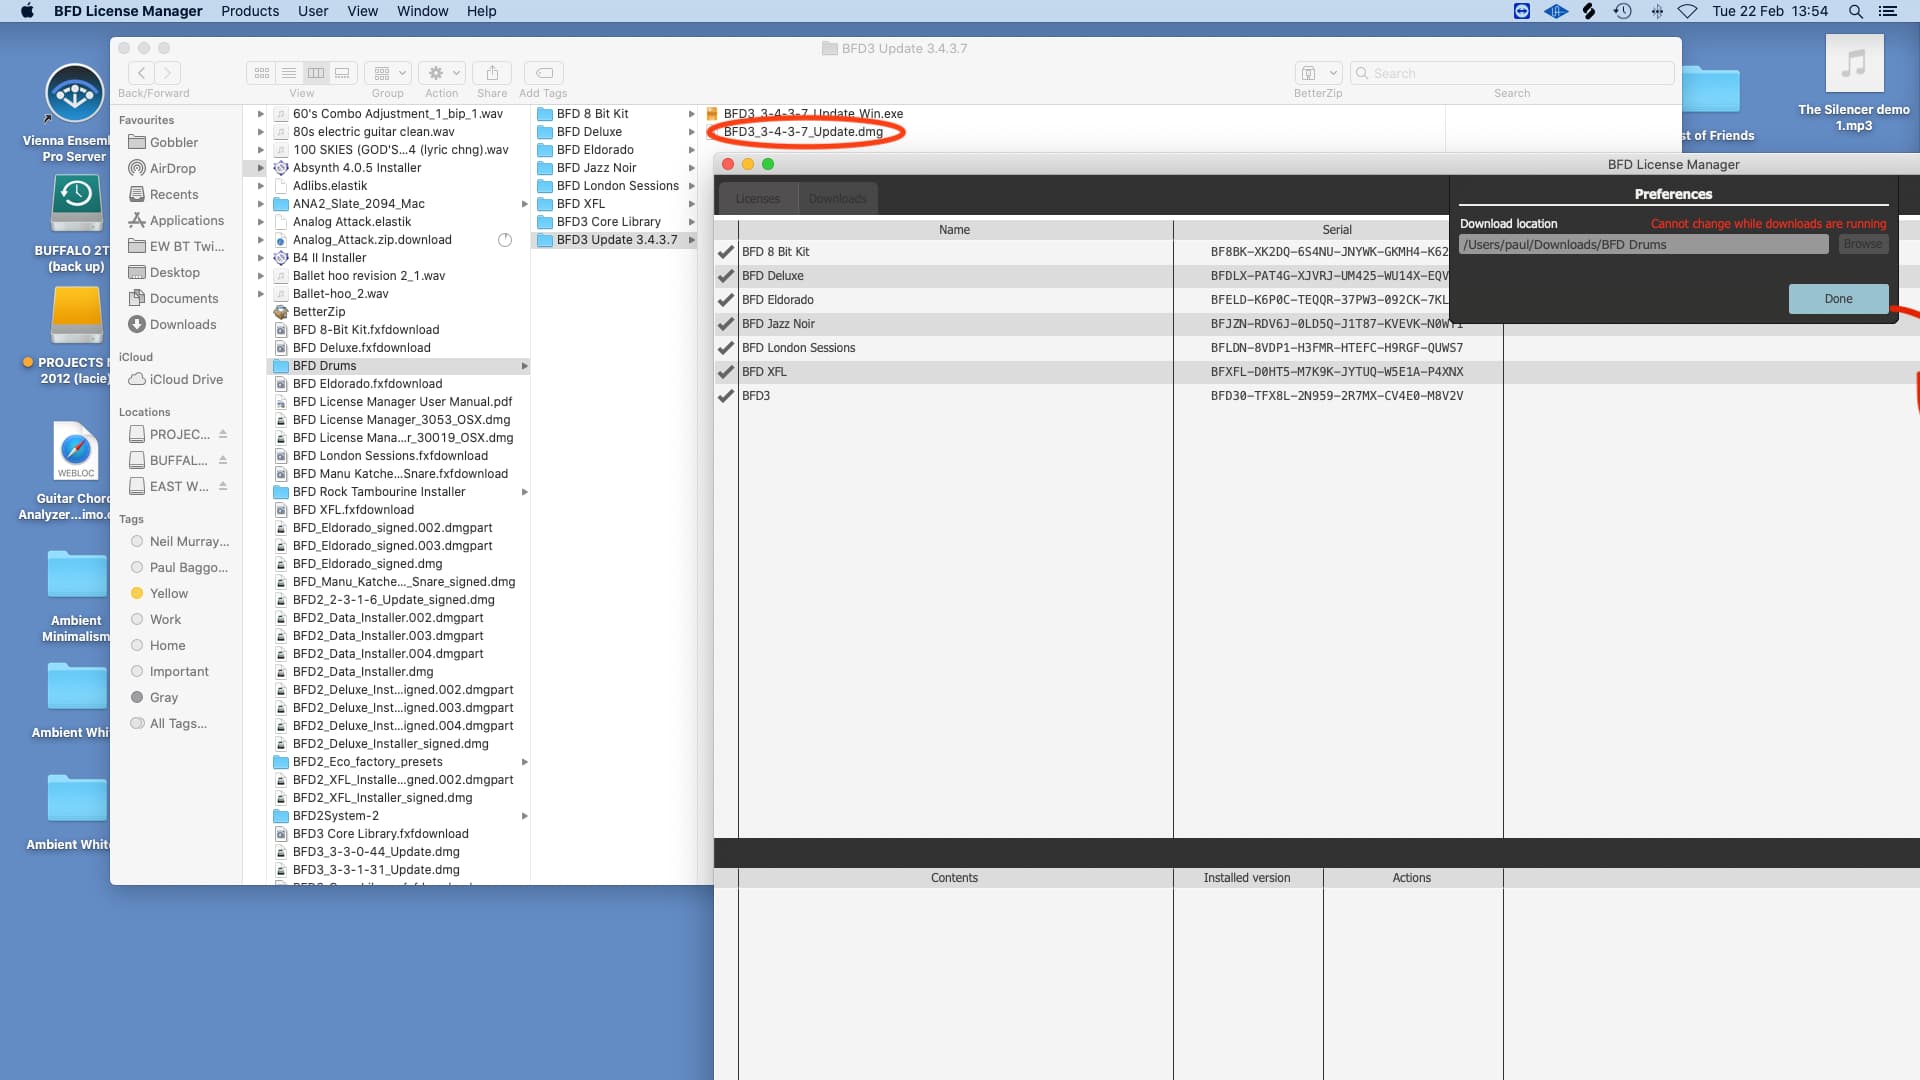The image size is (1920, 1080).
Task: Open Spotlight search in menu bar
Action: coord(1855,11)
